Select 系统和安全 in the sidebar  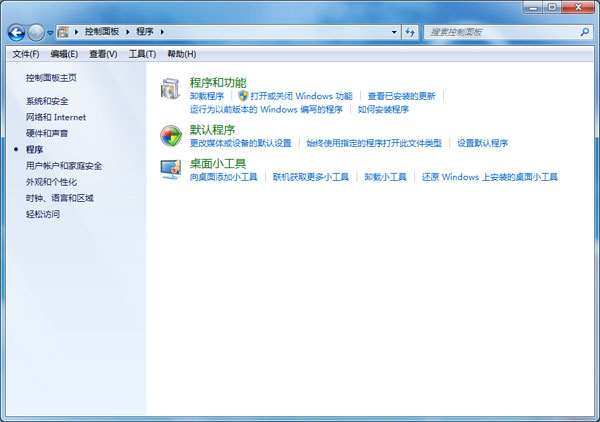(47, 101)
